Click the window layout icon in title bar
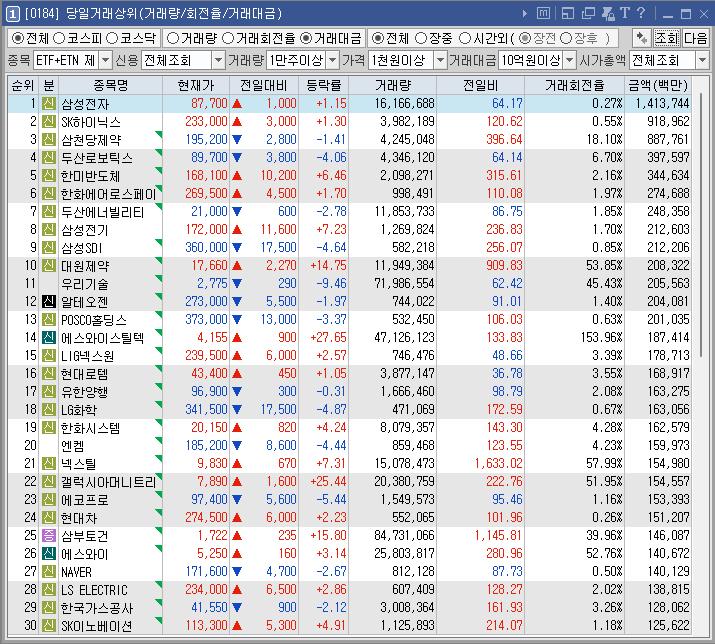Viewport: 715px width, 644px height. click(x=568, y=14)
